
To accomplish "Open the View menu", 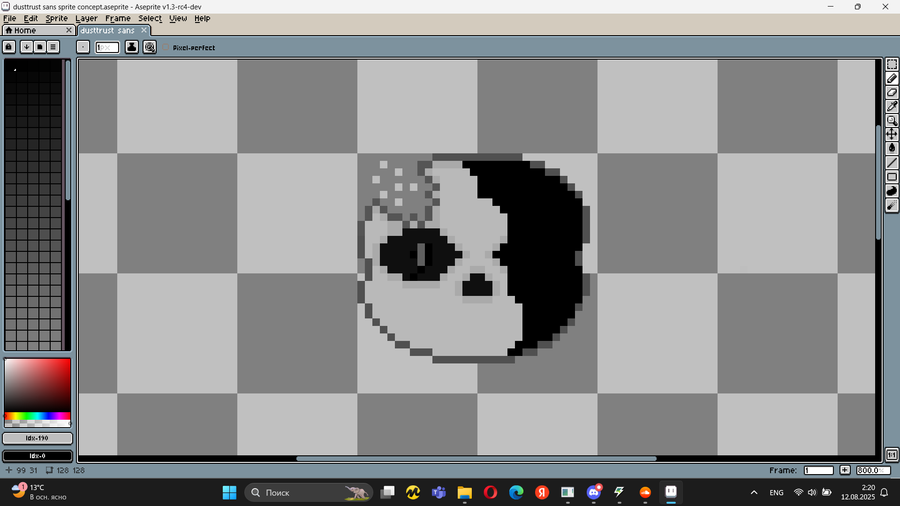I will [x=178, y=18].
